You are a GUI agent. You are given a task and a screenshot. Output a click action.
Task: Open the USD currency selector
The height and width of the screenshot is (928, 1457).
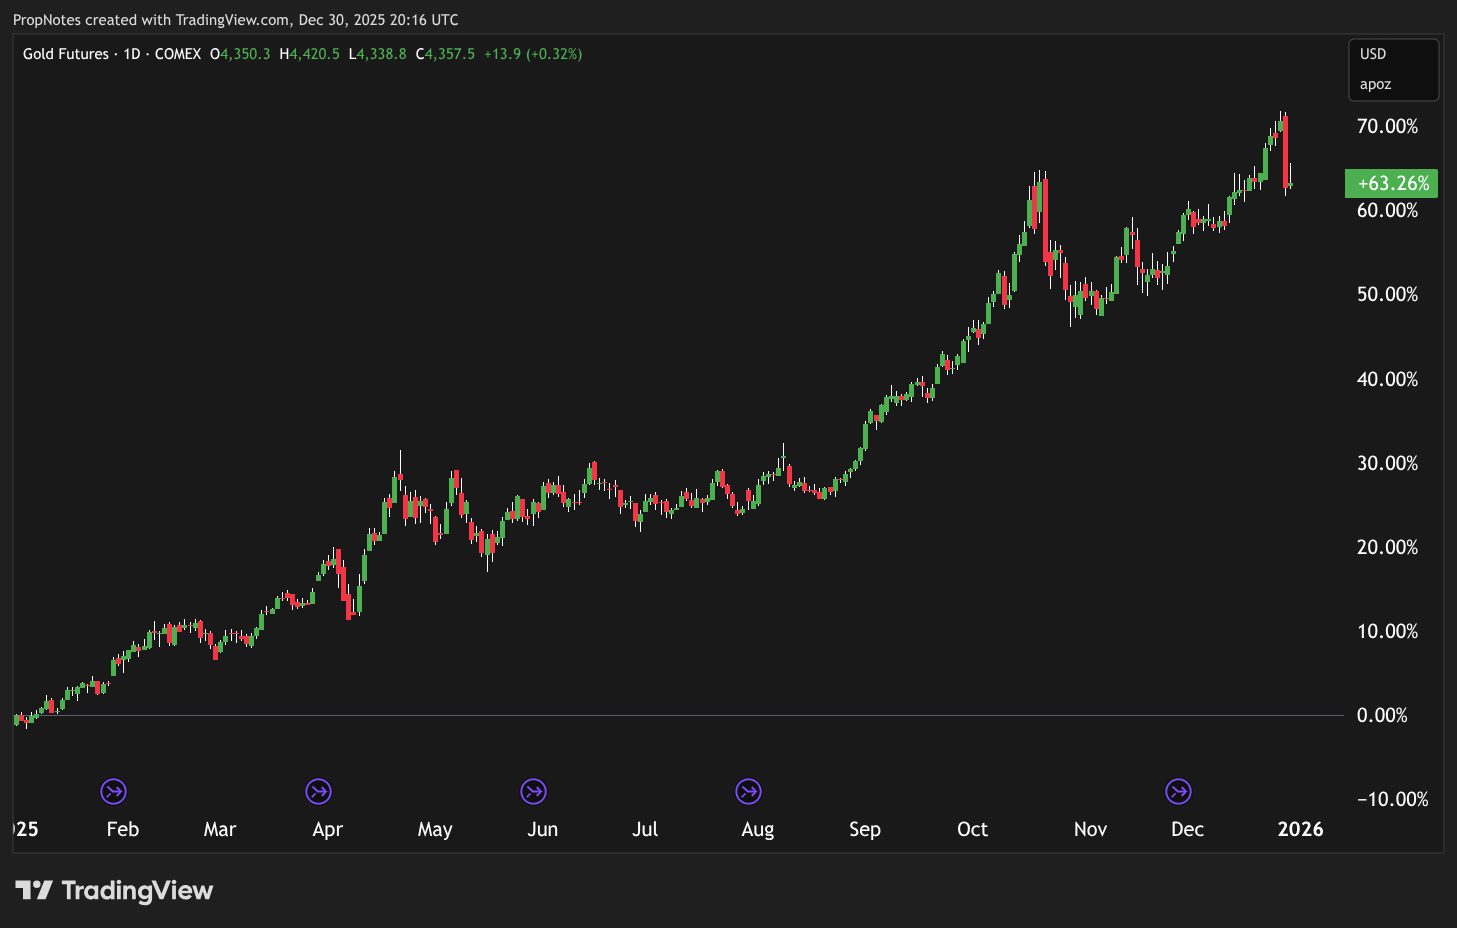[1373, 54]
